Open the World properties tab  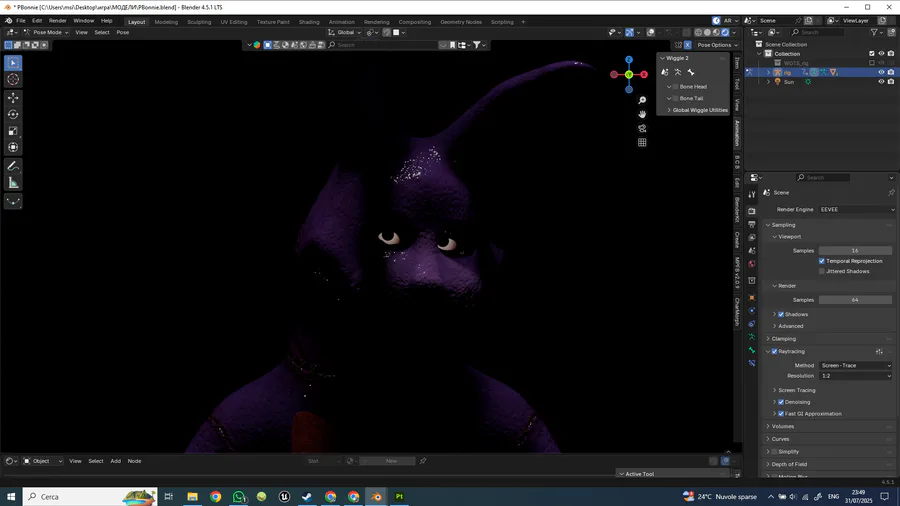point(752,264)
